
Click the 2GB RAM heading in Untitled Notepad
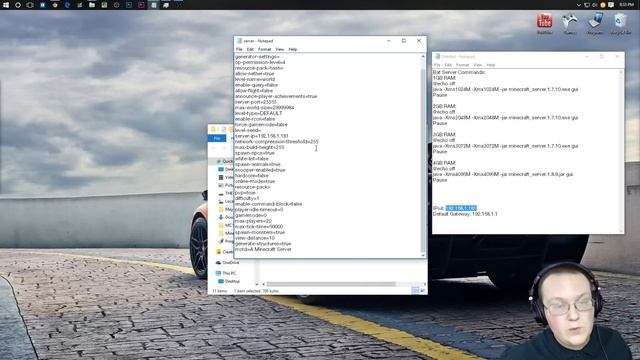click(x=444, y=106)
